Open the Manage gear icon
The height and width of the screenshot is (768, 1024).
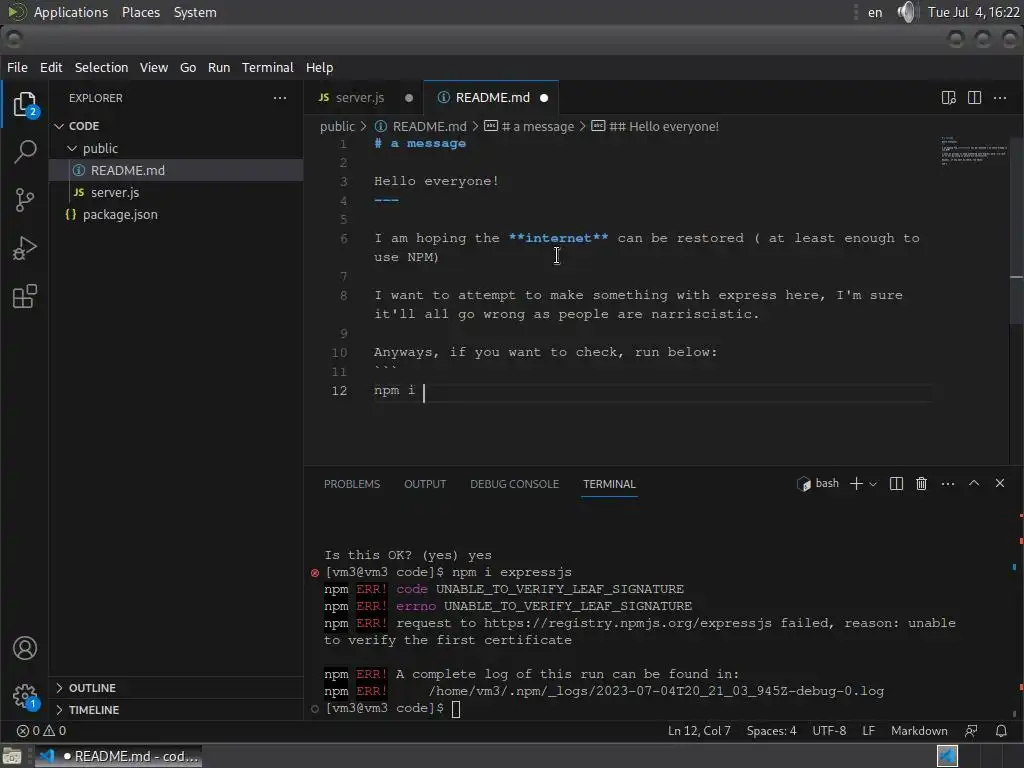(25, 696)
